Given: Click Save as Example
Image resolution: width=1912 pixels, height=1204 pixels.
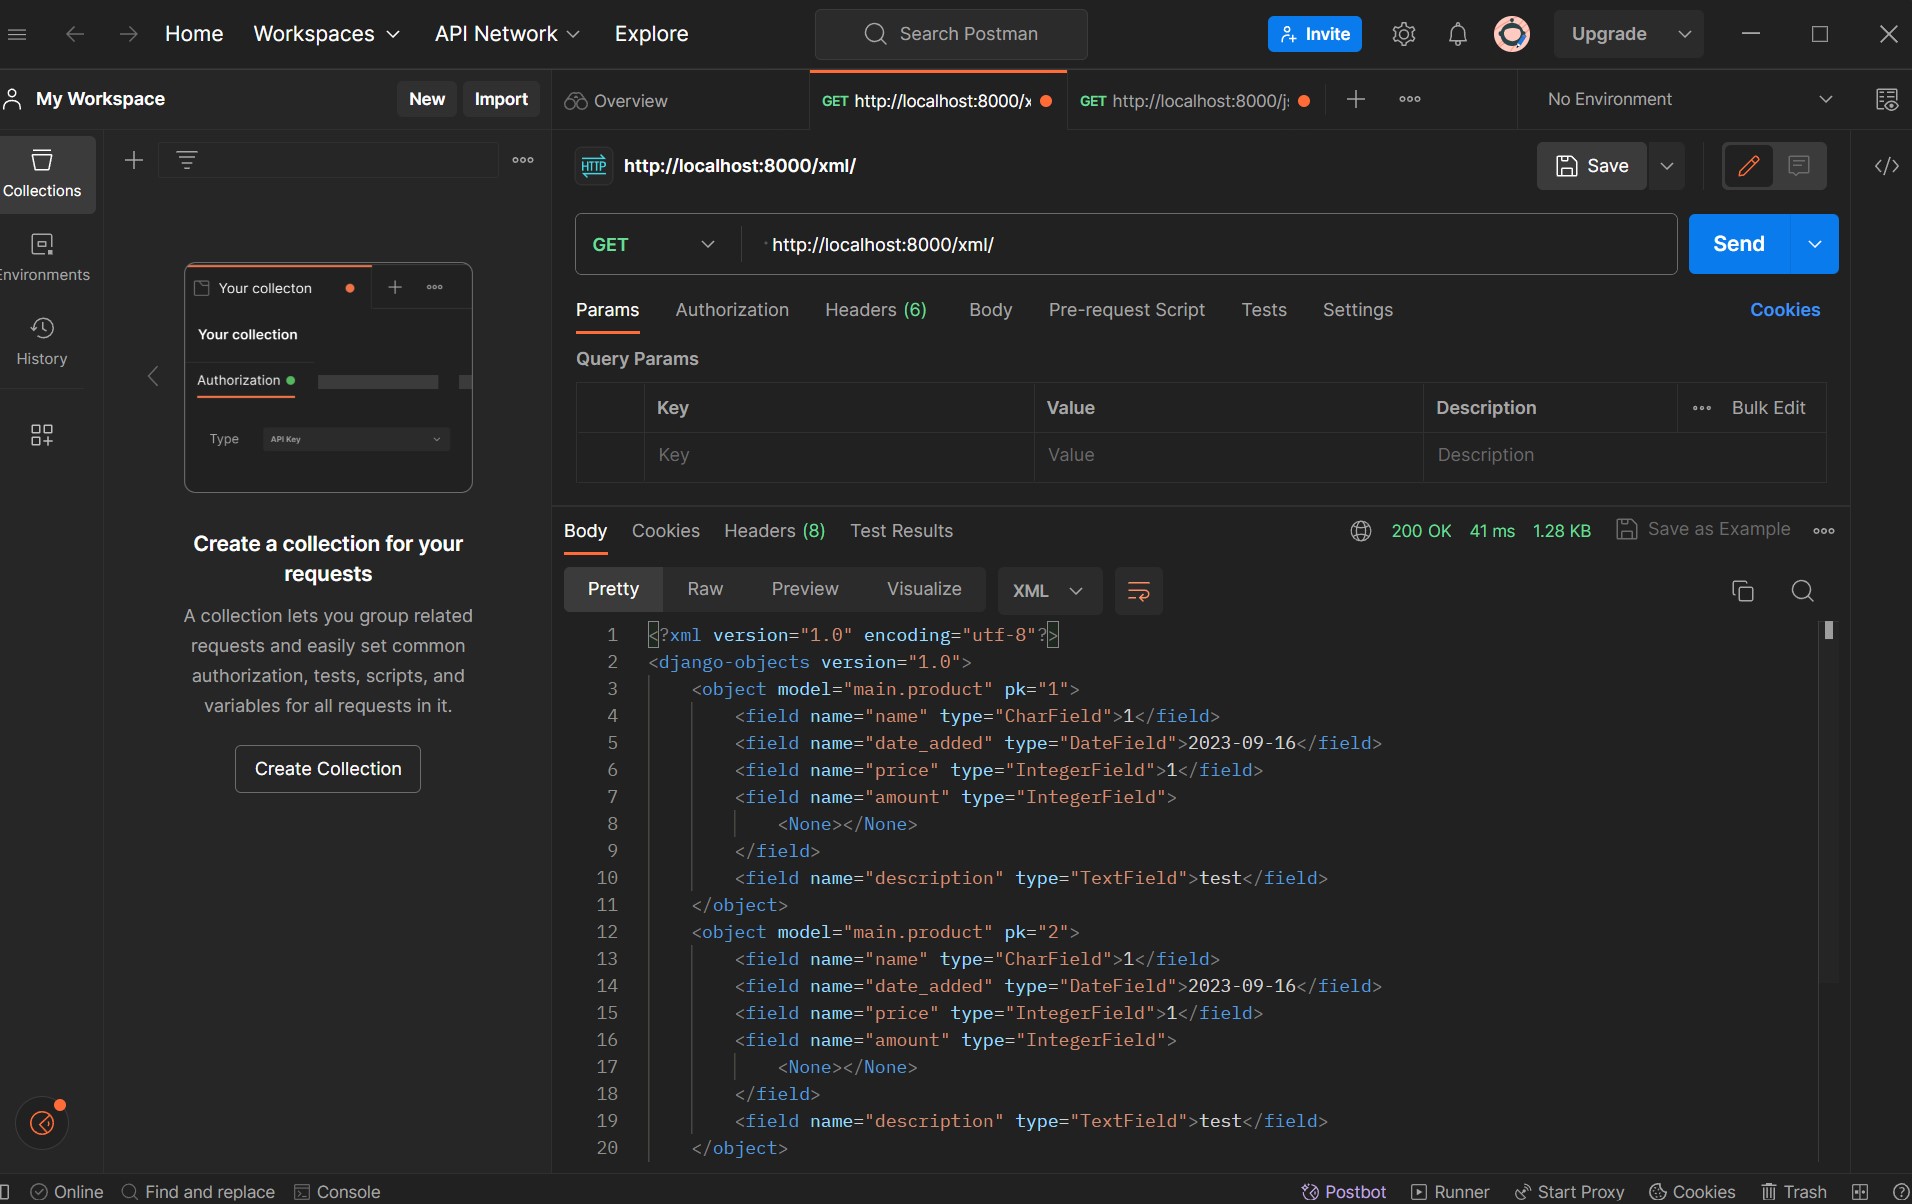Looking at the screenshot, I should coord(1704,529).
